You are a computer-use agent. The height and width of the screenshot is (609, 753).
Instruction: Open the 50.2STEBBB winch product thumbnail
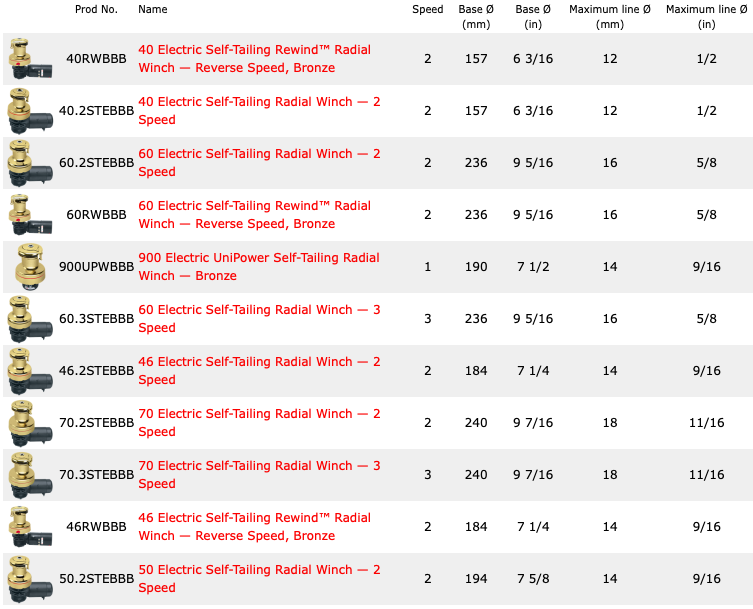[x=31, y=579]
